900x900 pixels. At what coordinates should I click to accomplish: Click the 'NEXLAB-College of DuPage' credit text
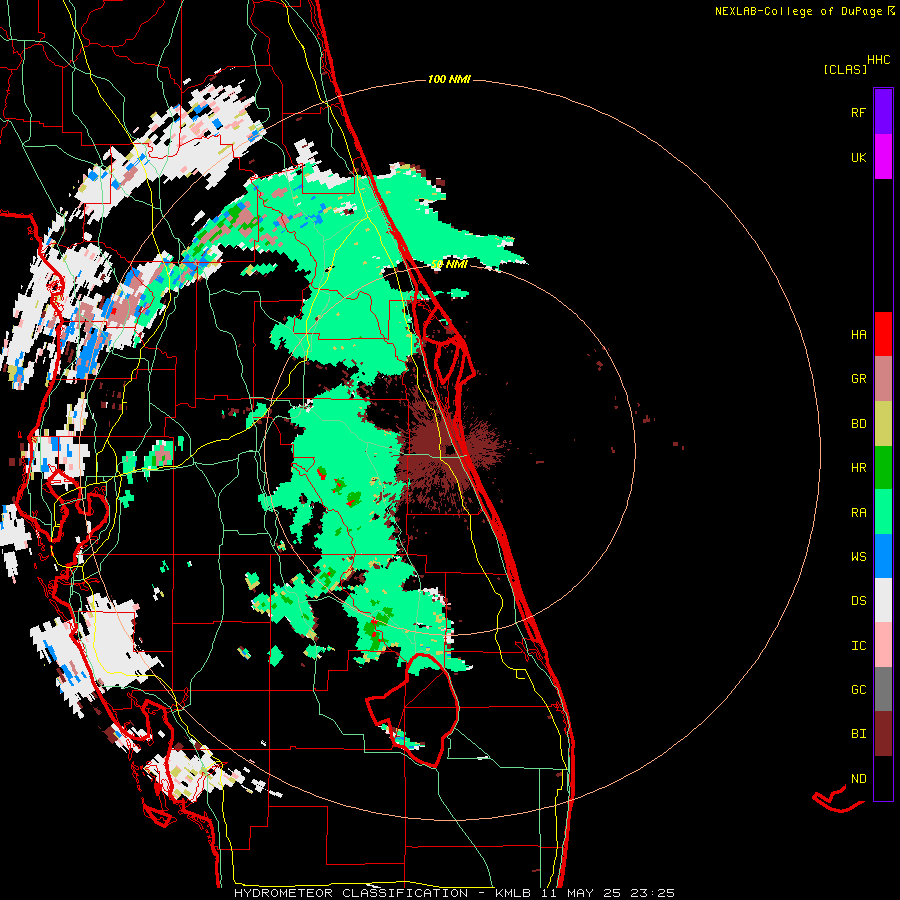(x=798, y=11)
